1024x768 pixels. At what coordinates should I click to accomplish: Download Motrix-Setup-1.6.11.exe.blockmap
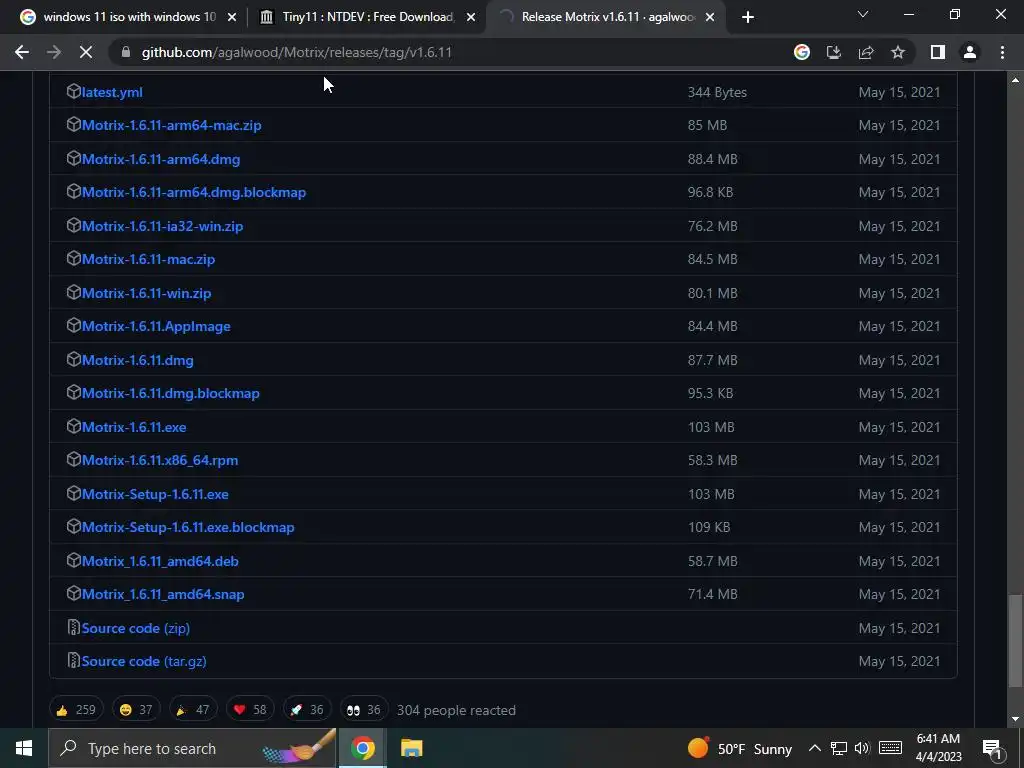pyautogui.click(x=188, y=527)
